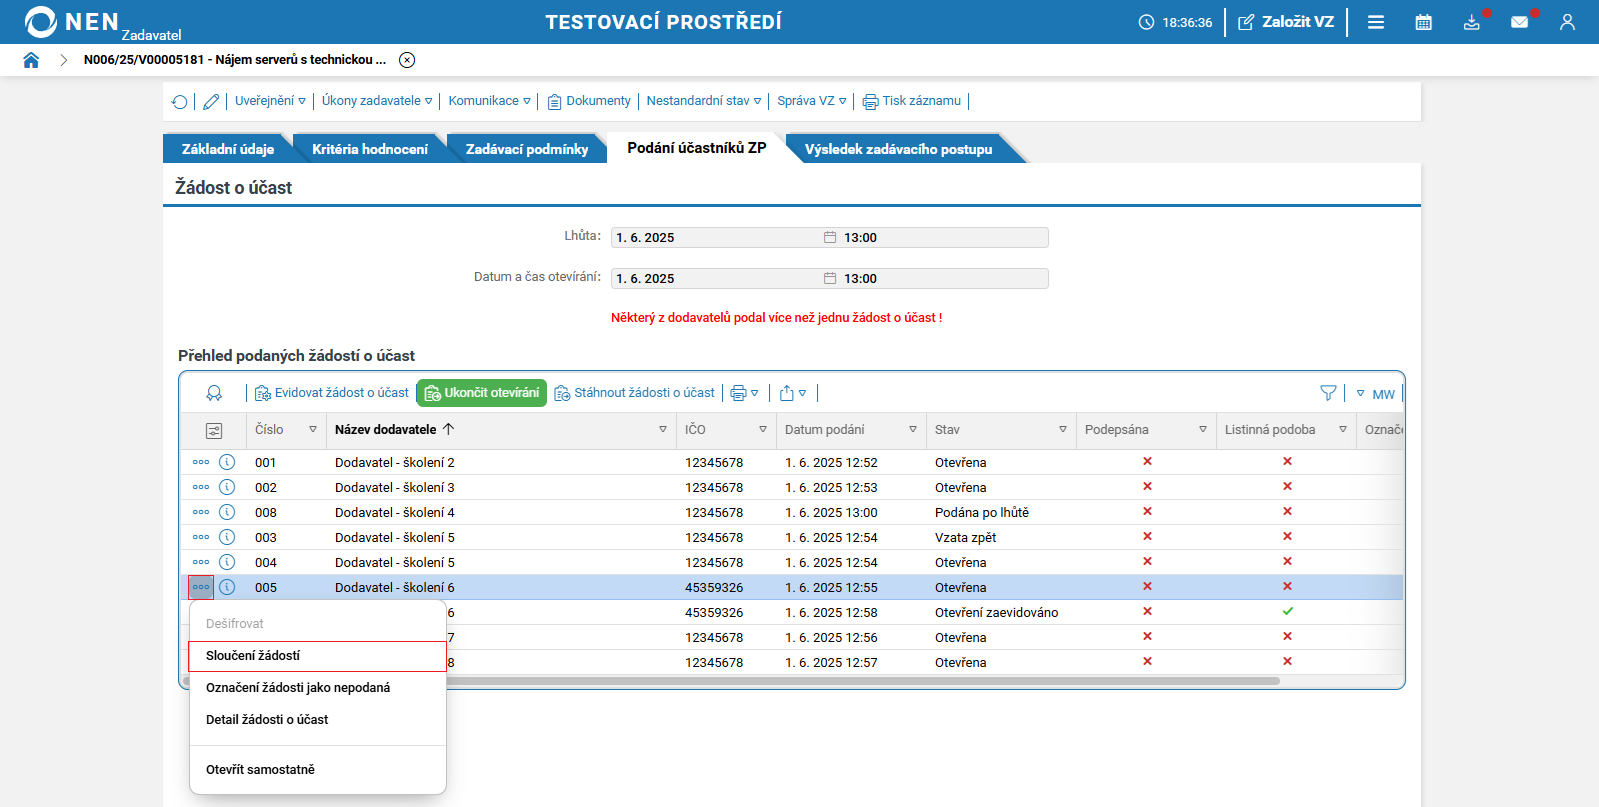Click the pencil edit icon
Image resolution: width=1599 pixels, height=807 pixels.
coord(211,102)
